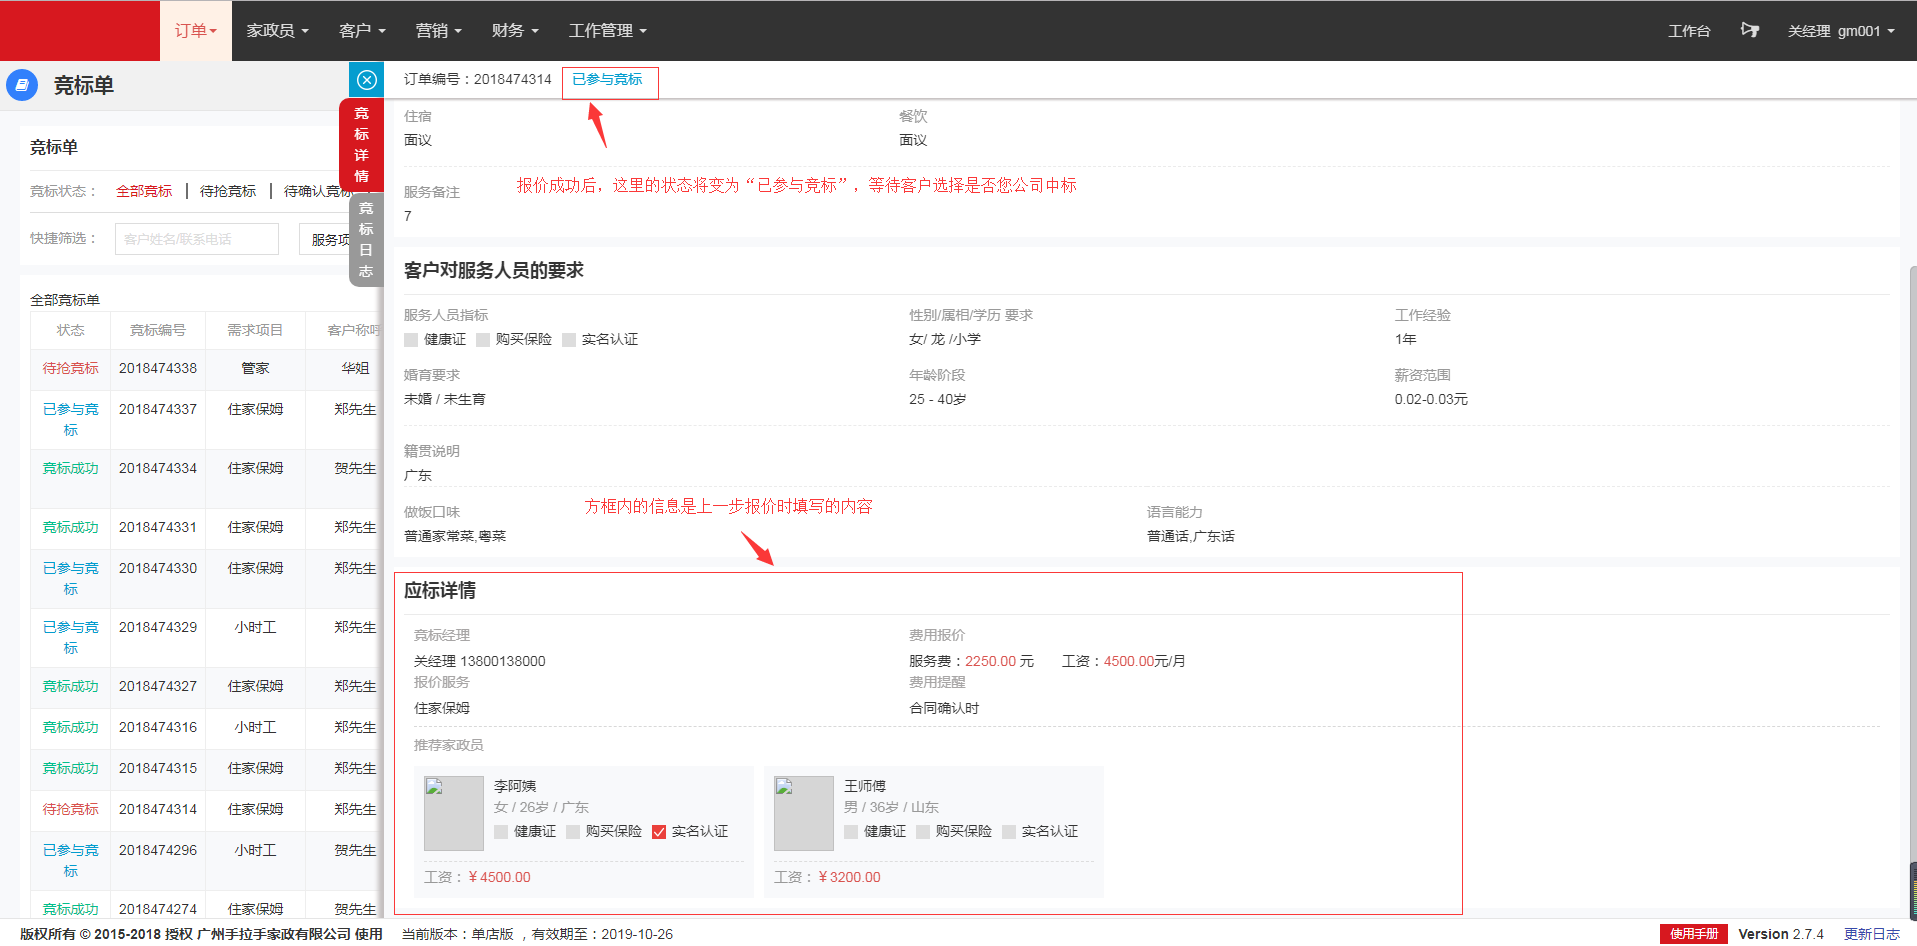
Task: Switch to 竞标详情 side tab
Action: [362, 144]
